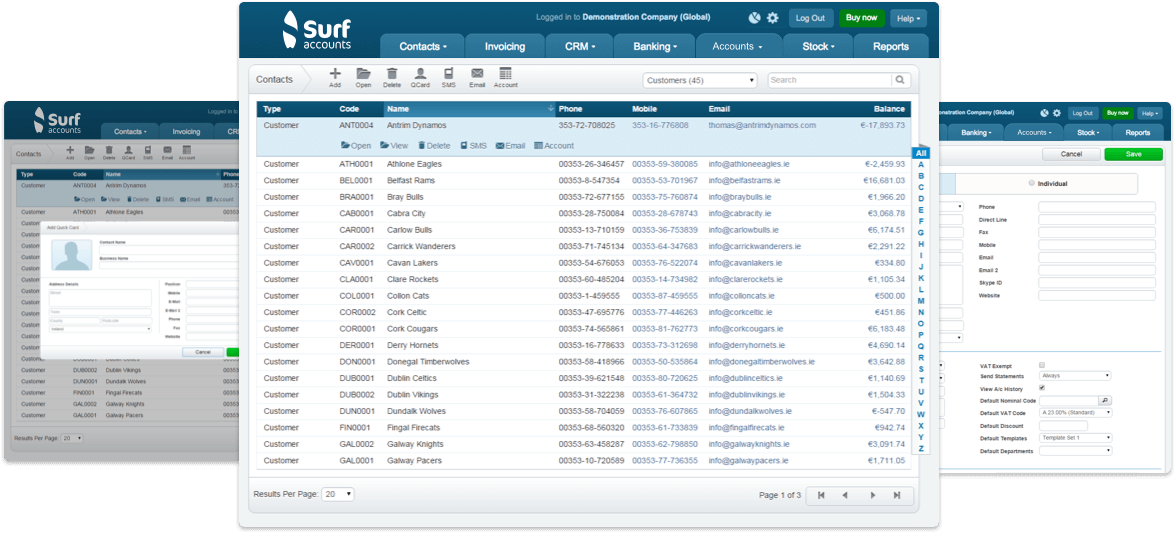Click Email in the Antrim Dynamos row actions
The width and height of the screenshot is (1175, 533).
(x=510, y=145)
